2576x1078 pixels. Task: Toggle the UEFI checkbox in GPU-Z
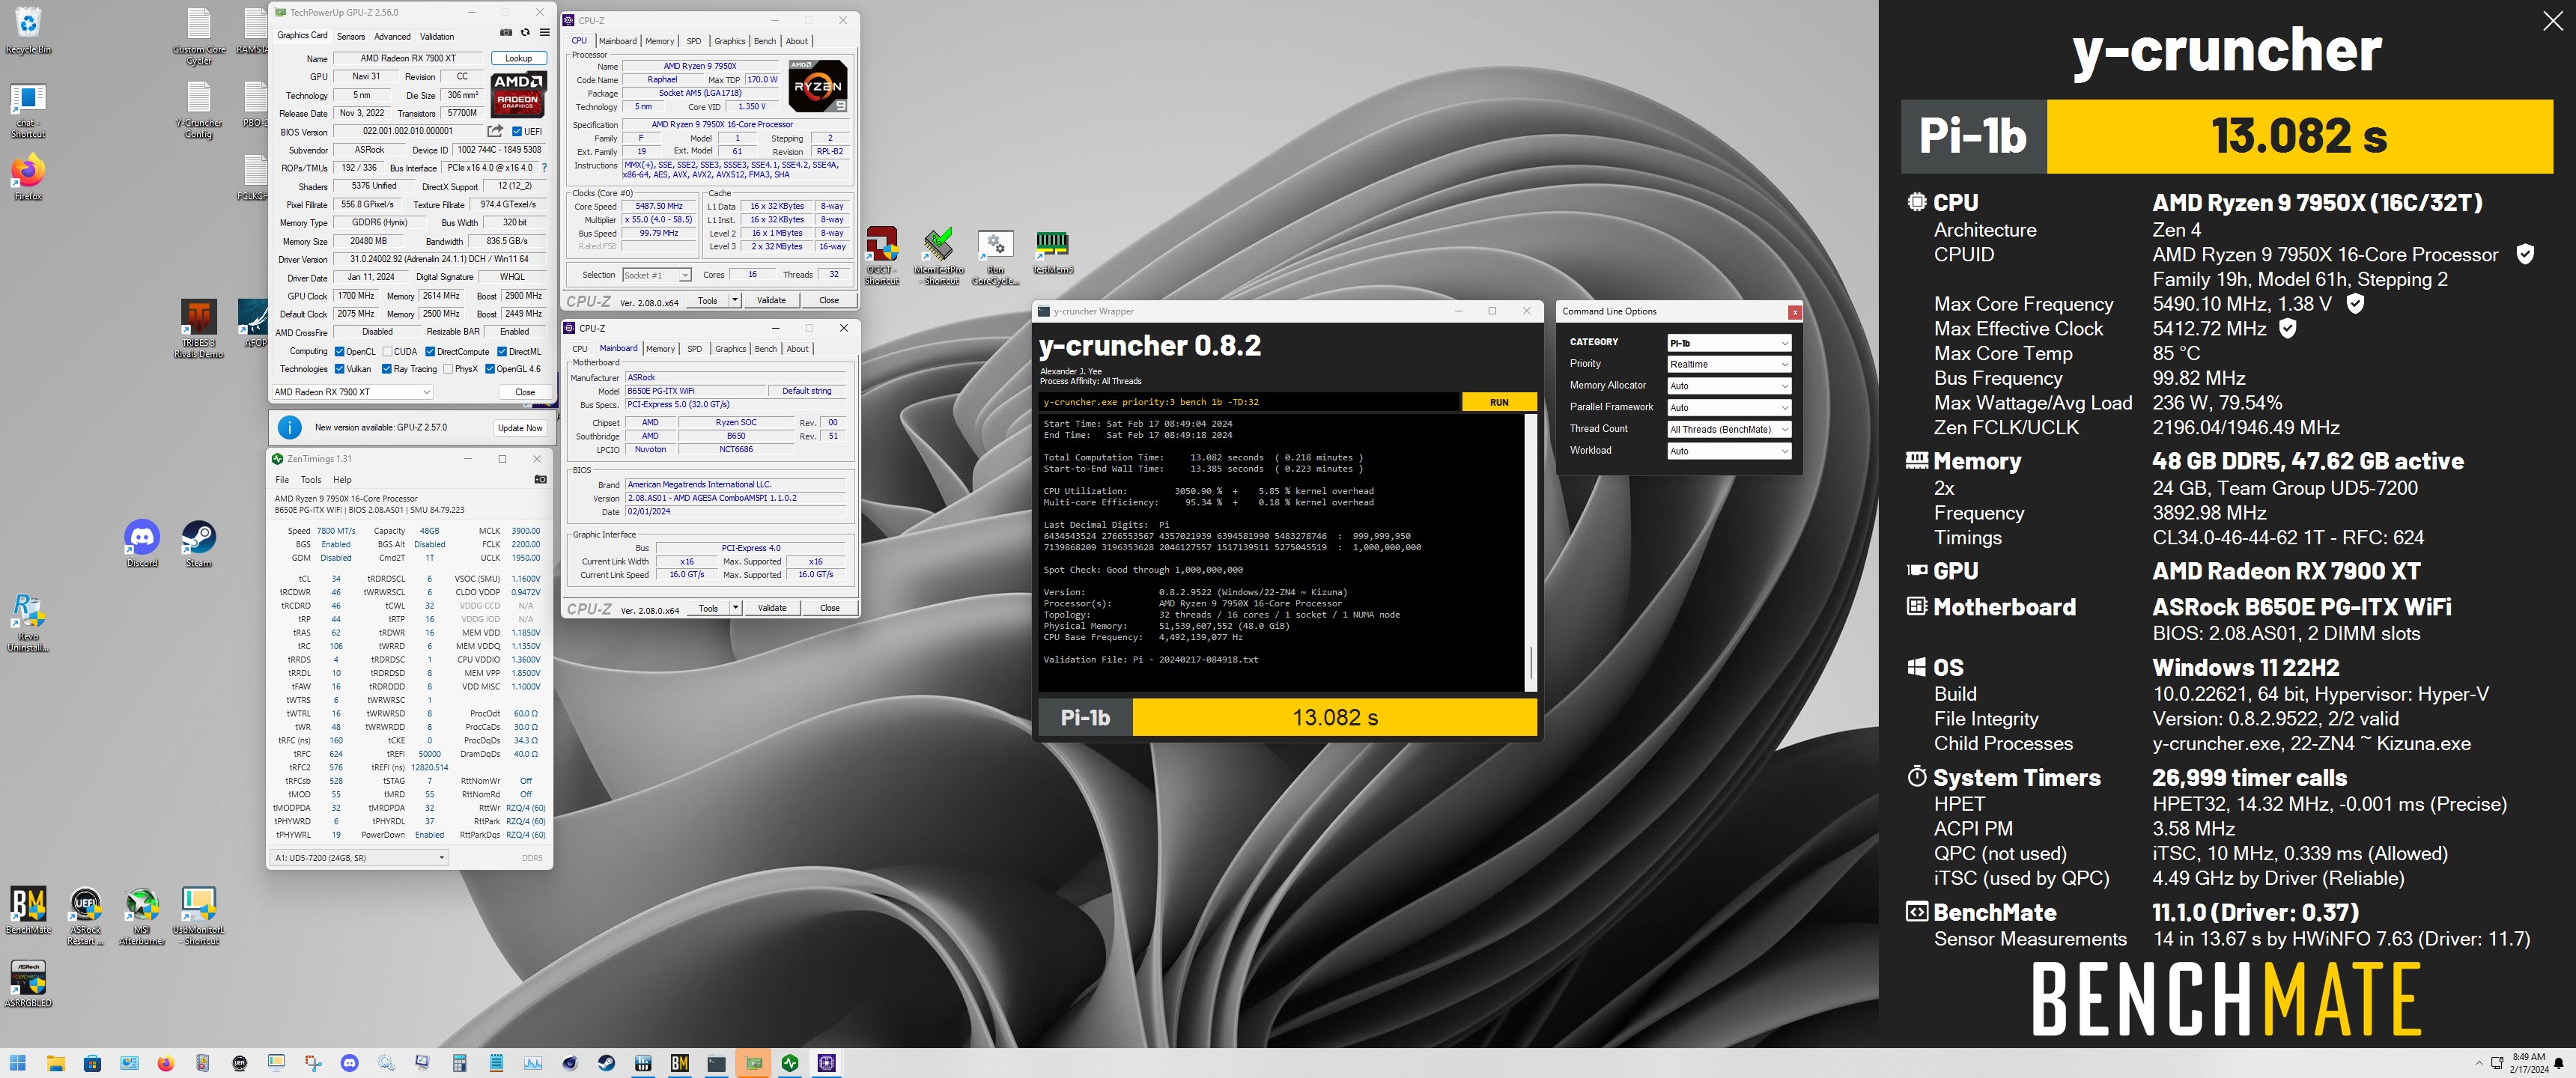coord(516,131)
